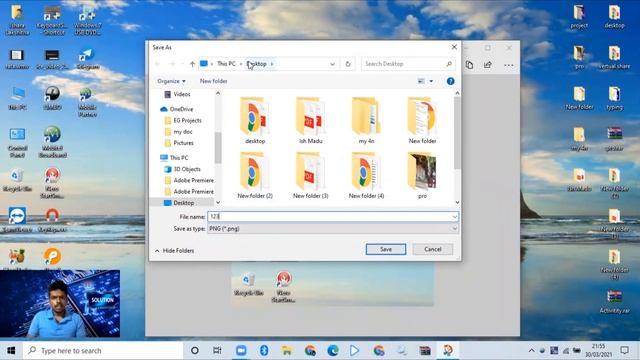Open the Help icon in Save As dialog
640x360 pixels.
click(x=450, y=81)
